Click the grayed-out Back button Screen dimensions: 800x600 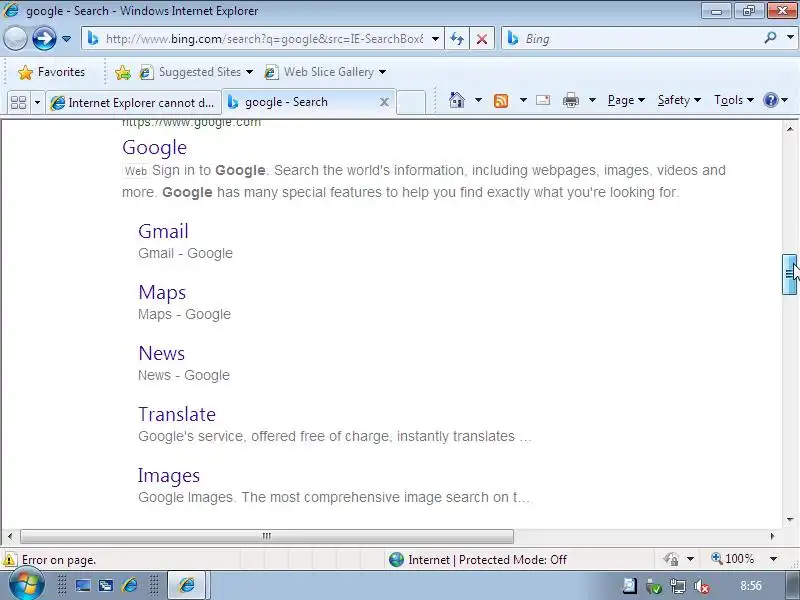pyautogui.click(x=15, y=38)
